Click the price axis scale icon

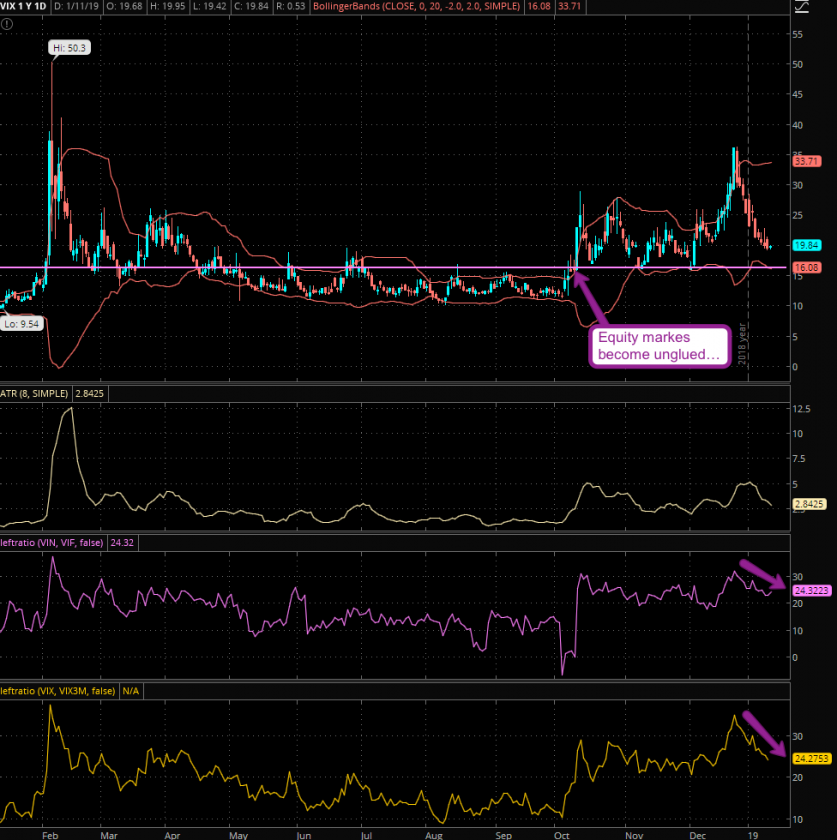pyautogui.click(x=801, y=8)
